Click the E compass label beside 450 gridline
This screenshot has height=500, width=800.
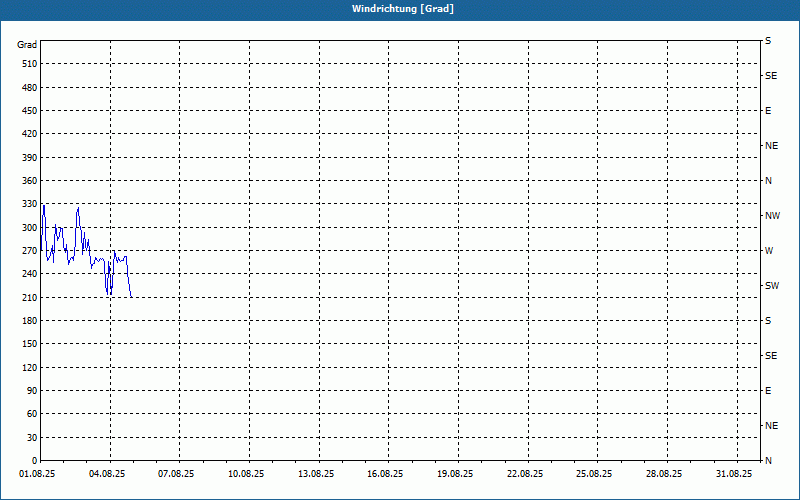[x=768, y=111]
